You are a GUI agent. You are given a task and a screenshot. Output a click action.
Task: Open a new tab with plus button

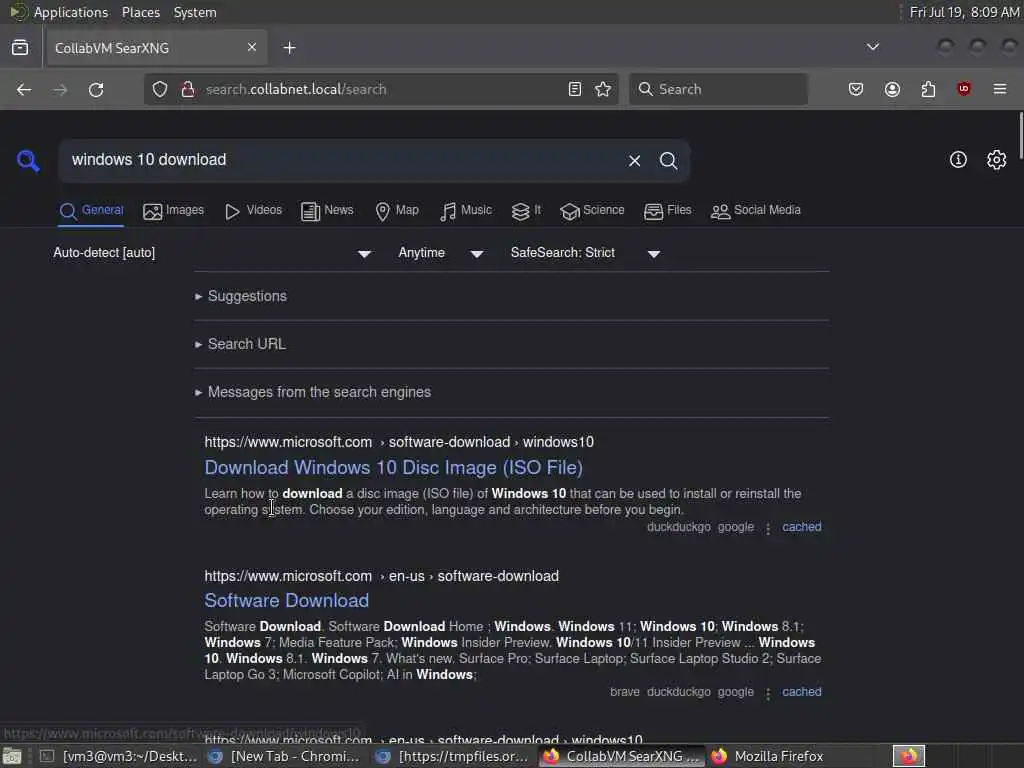[290, 48]
